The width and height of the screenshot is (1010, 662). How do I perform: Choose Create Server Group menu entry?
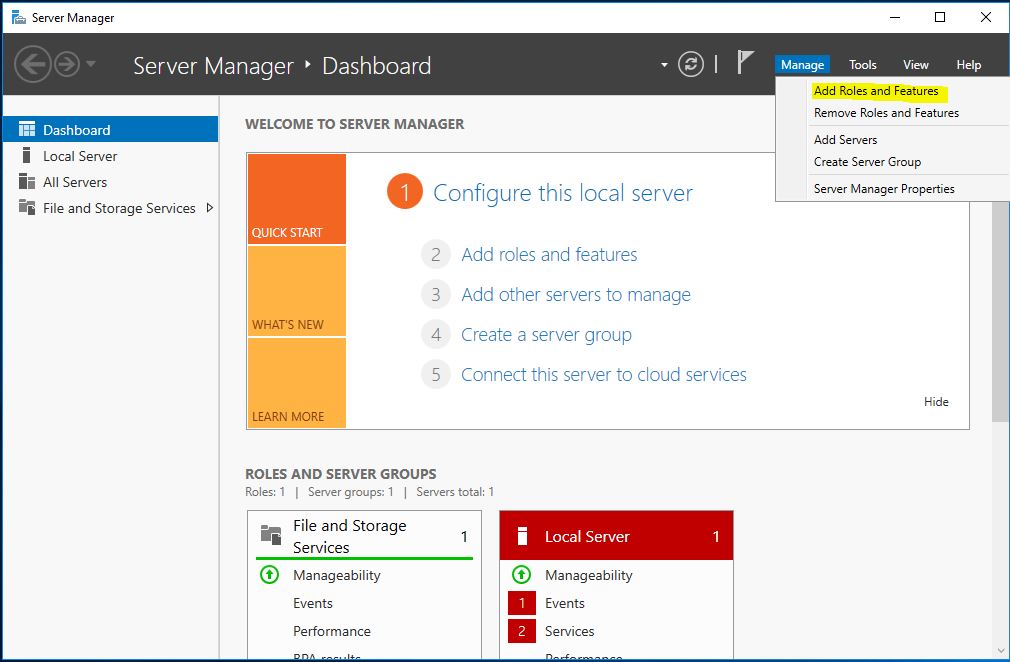(x=867, y=162)
